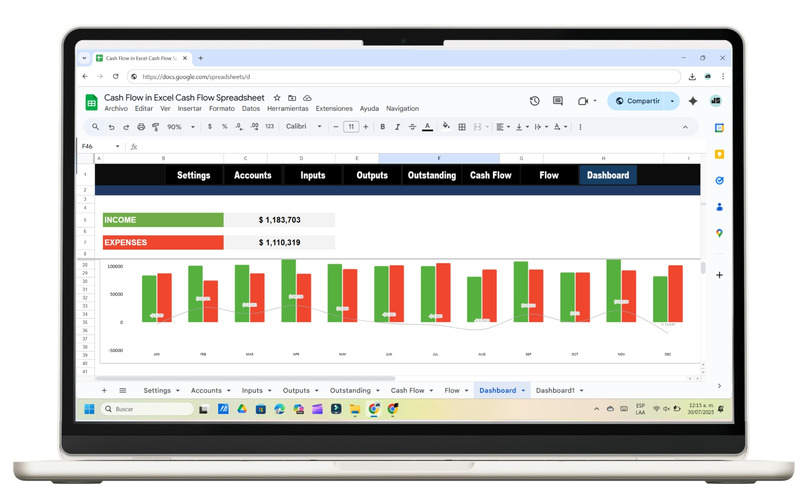Decrease font size with minus button
The image size is (800, 500).
[x=336, y=127]
